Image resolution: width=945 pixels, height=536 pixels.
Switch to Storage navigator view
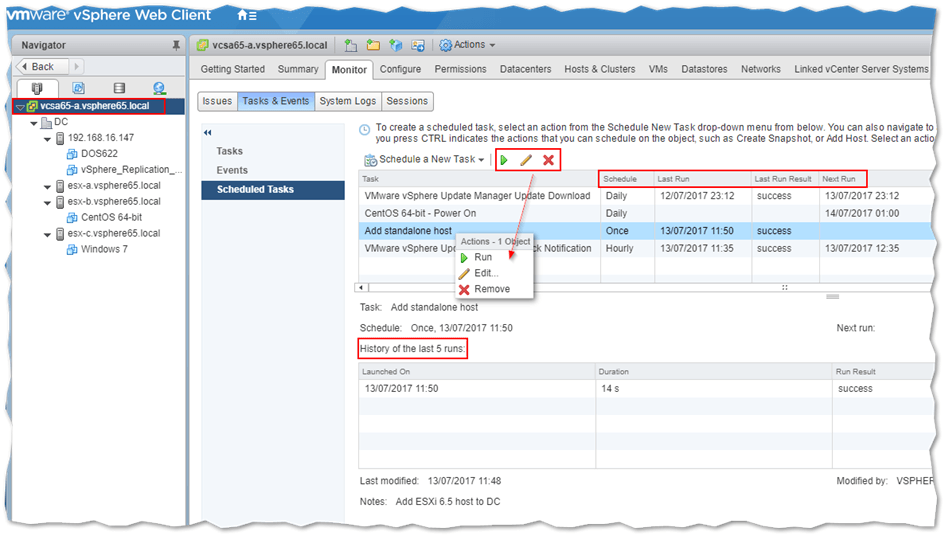tap(119, 88)
